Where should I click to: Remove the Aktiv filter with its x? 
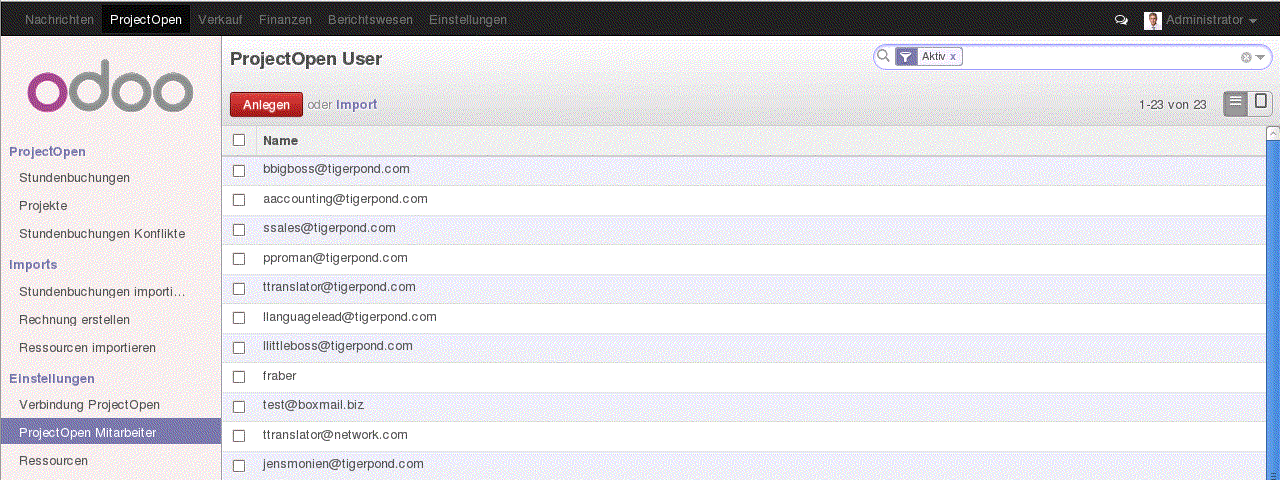pyautogui.click(x=953, y=57)
